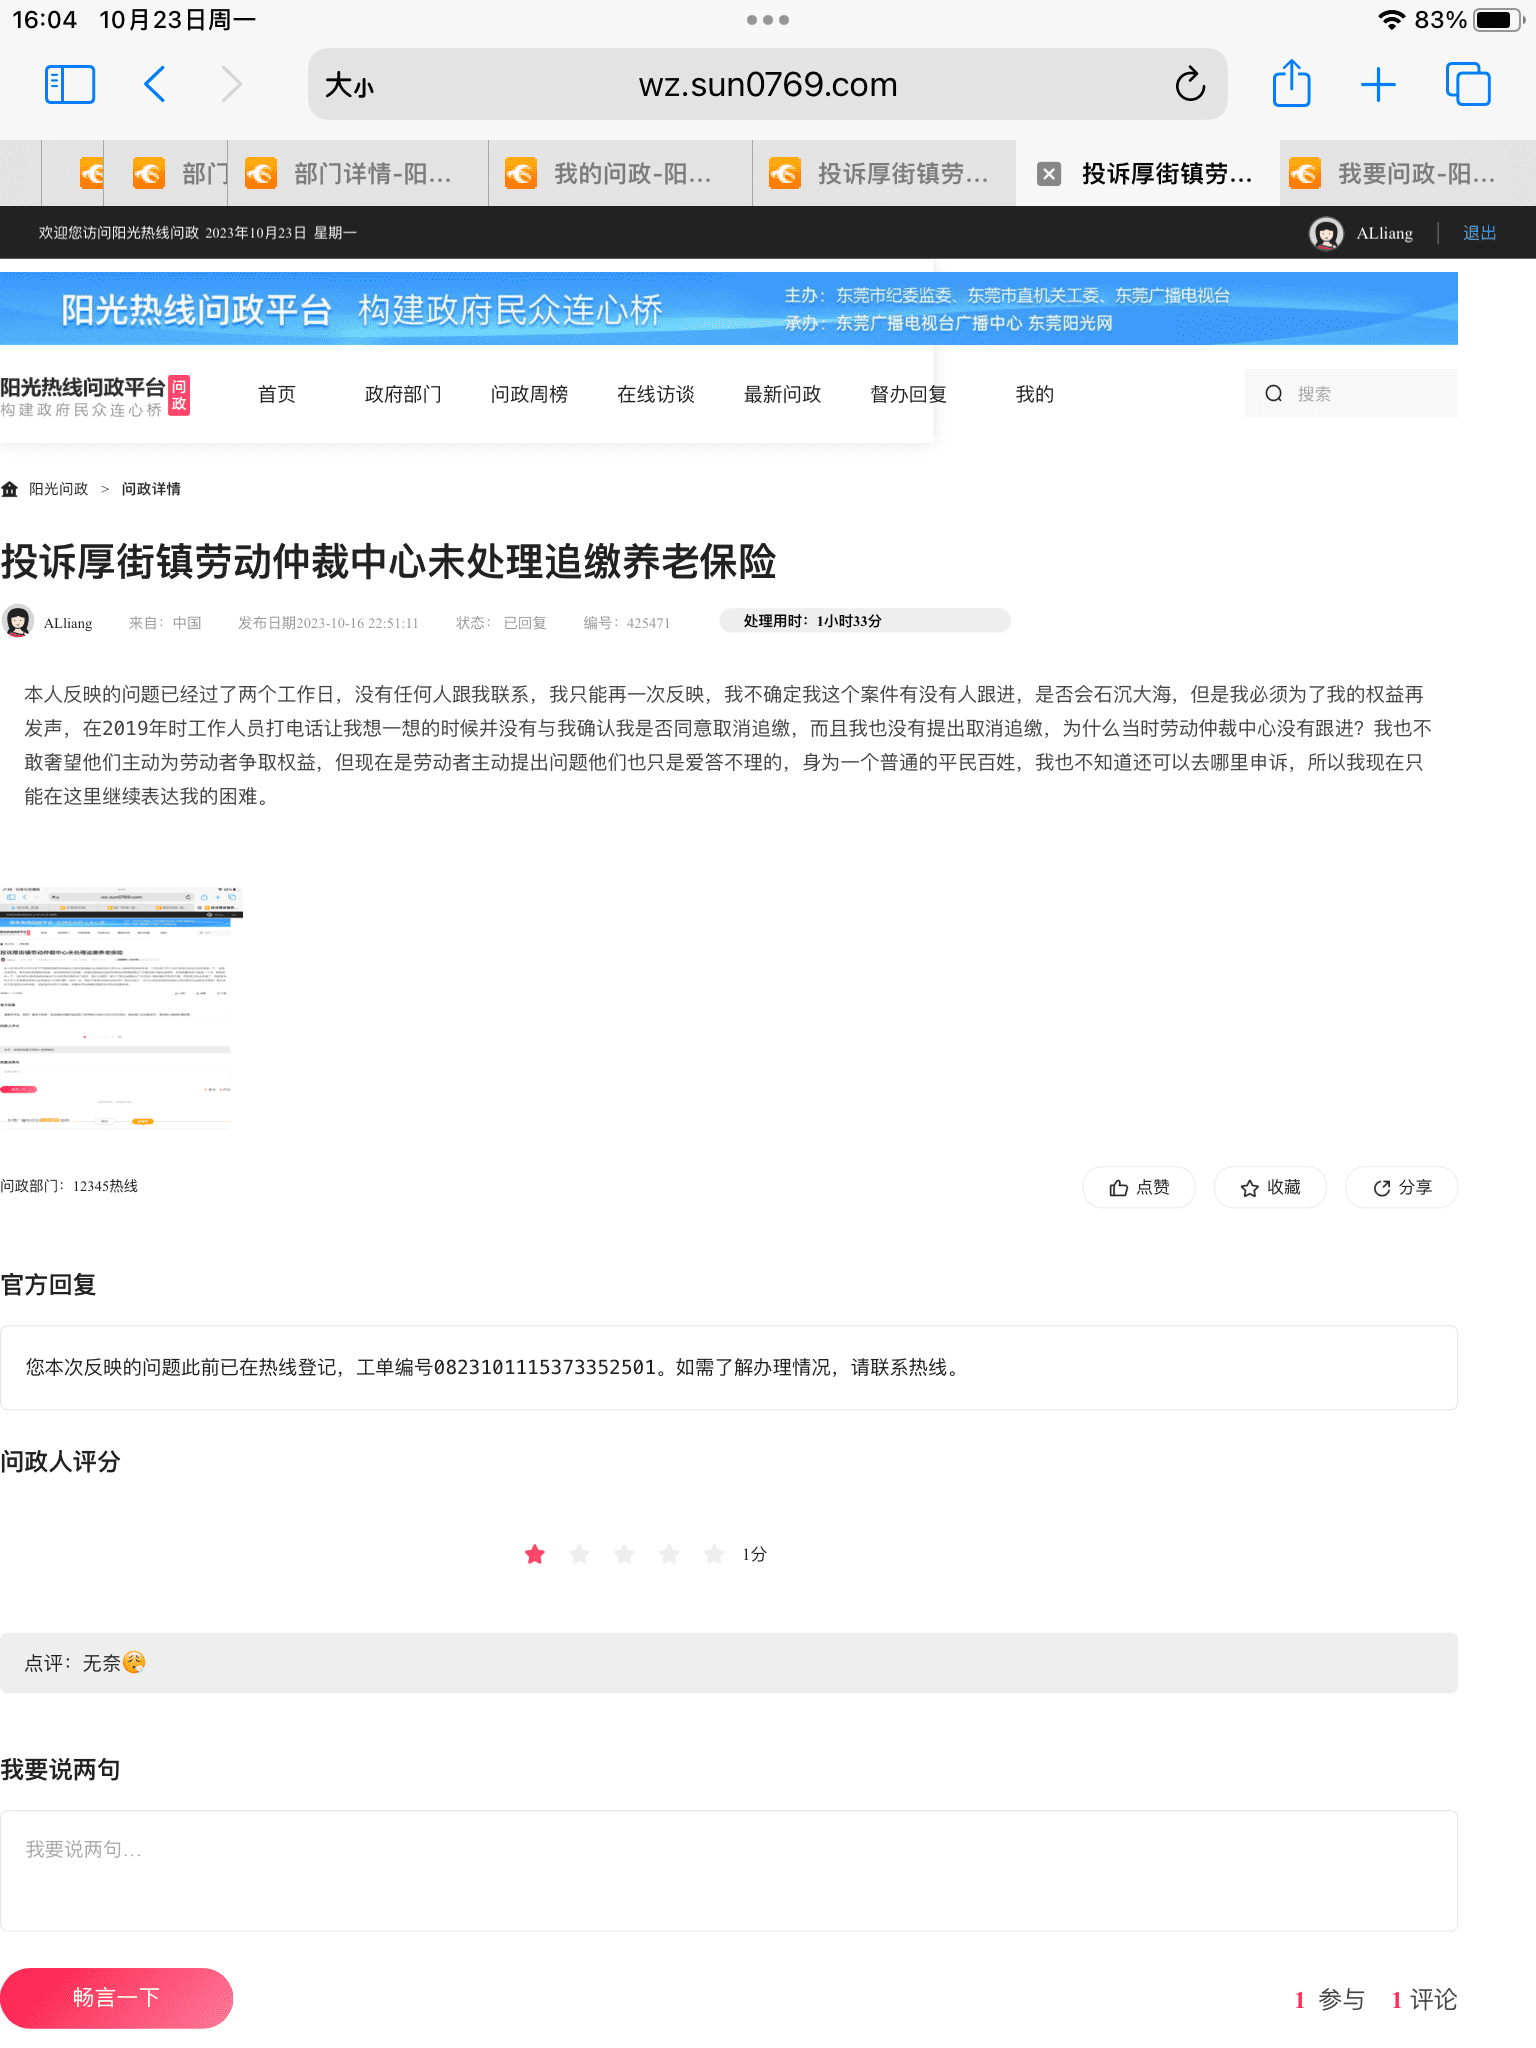This screenshot has height=2048, width=1536.
Task: Tap the home icon in breadcrumb
Action: pos(10,489)
